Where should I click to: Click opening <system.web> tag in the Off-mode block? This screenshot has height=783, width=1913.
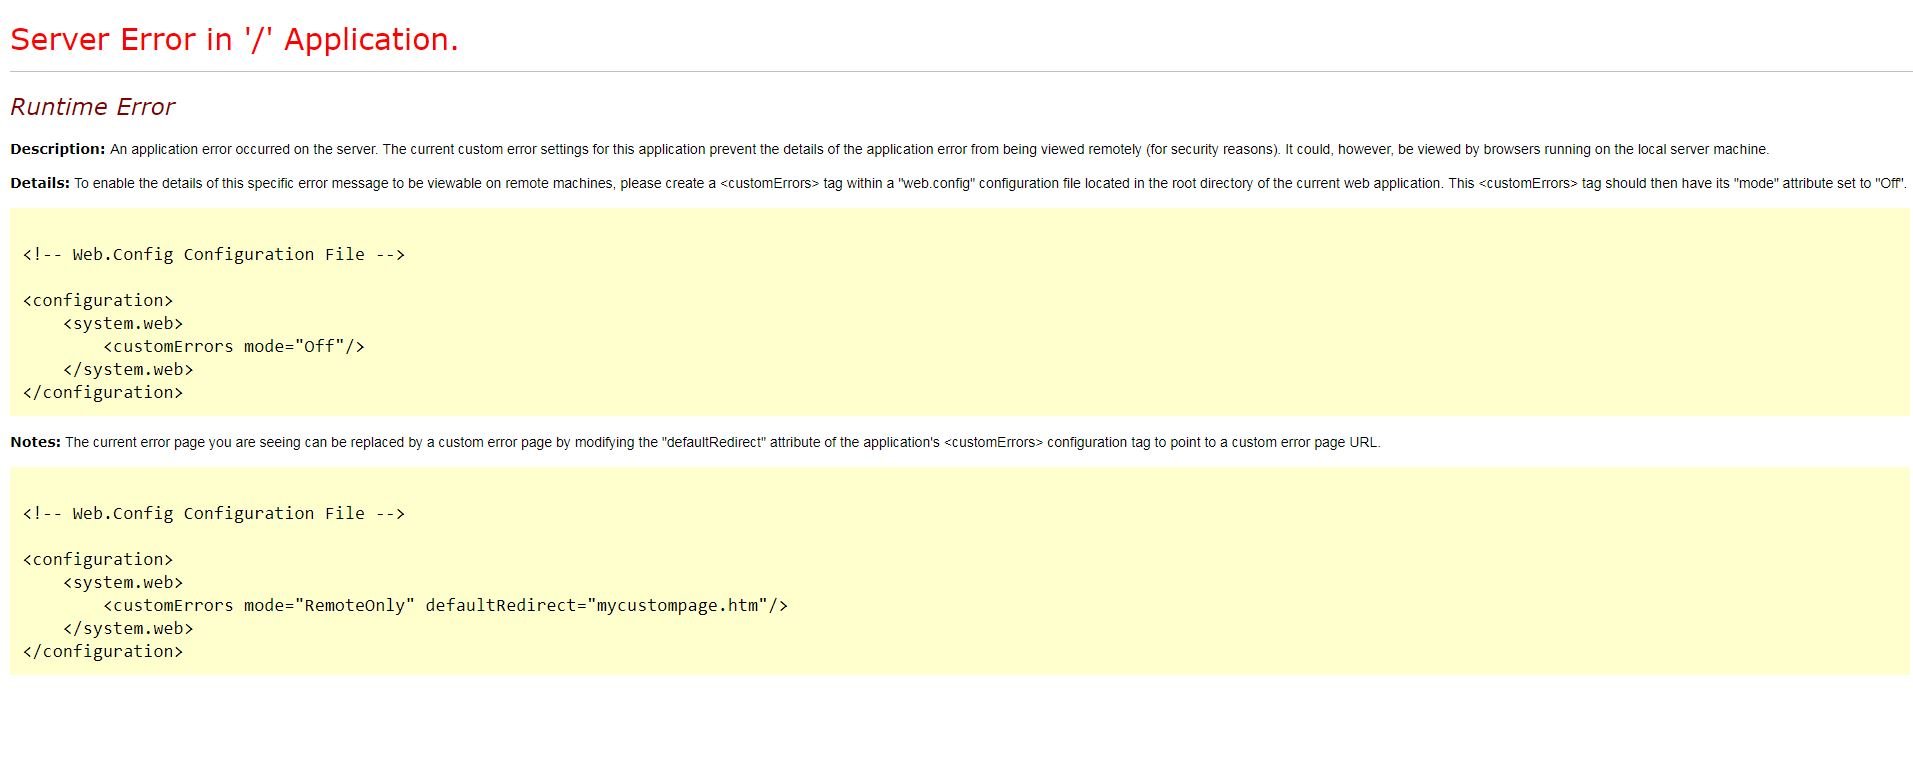(x=123, y=324)
